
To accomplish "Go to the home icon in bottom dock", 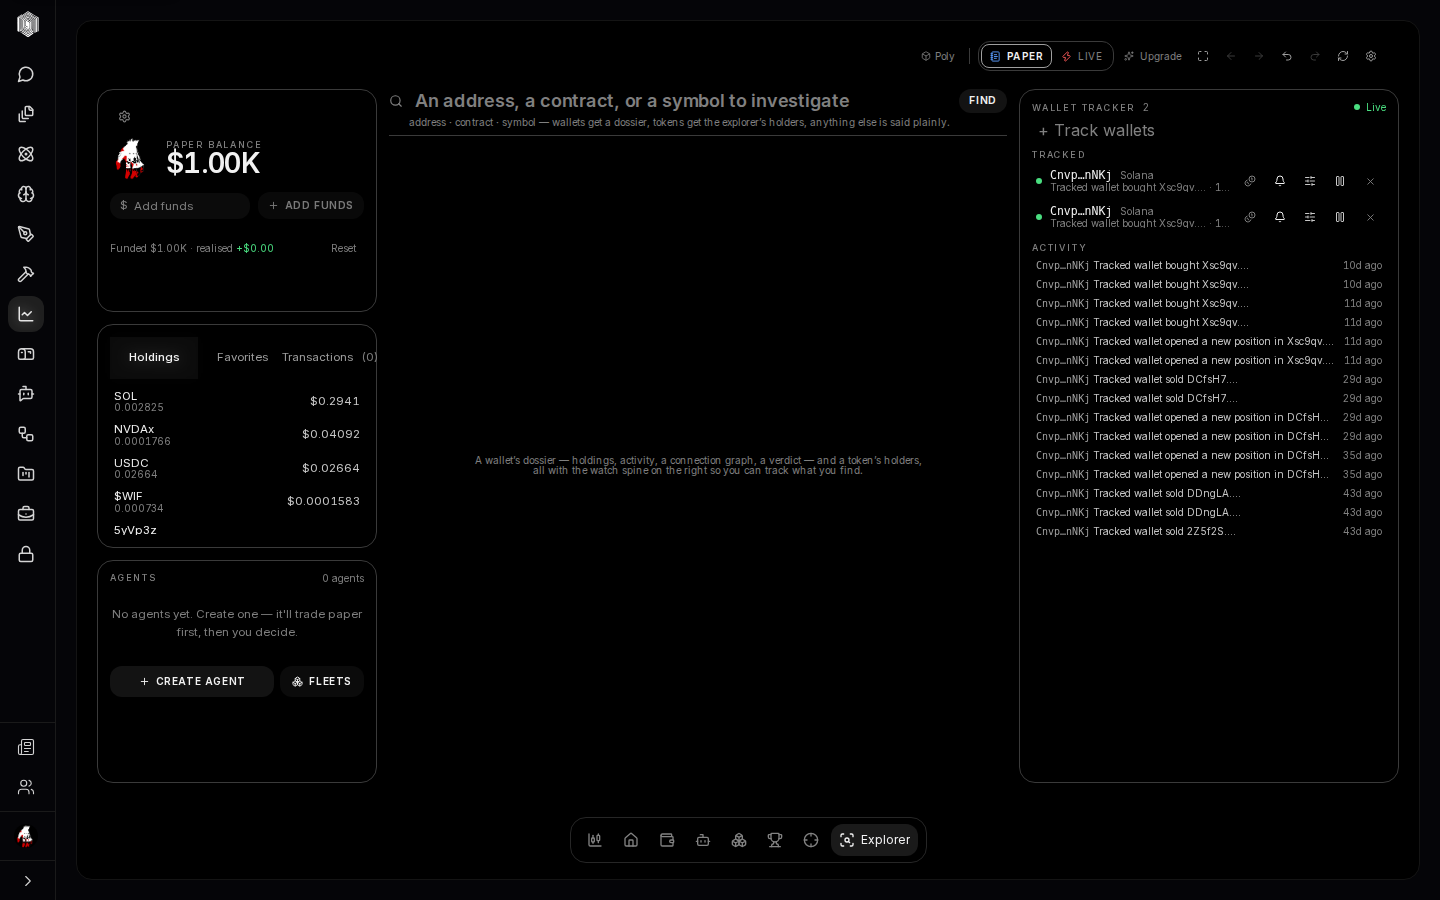I will (631, 840).
